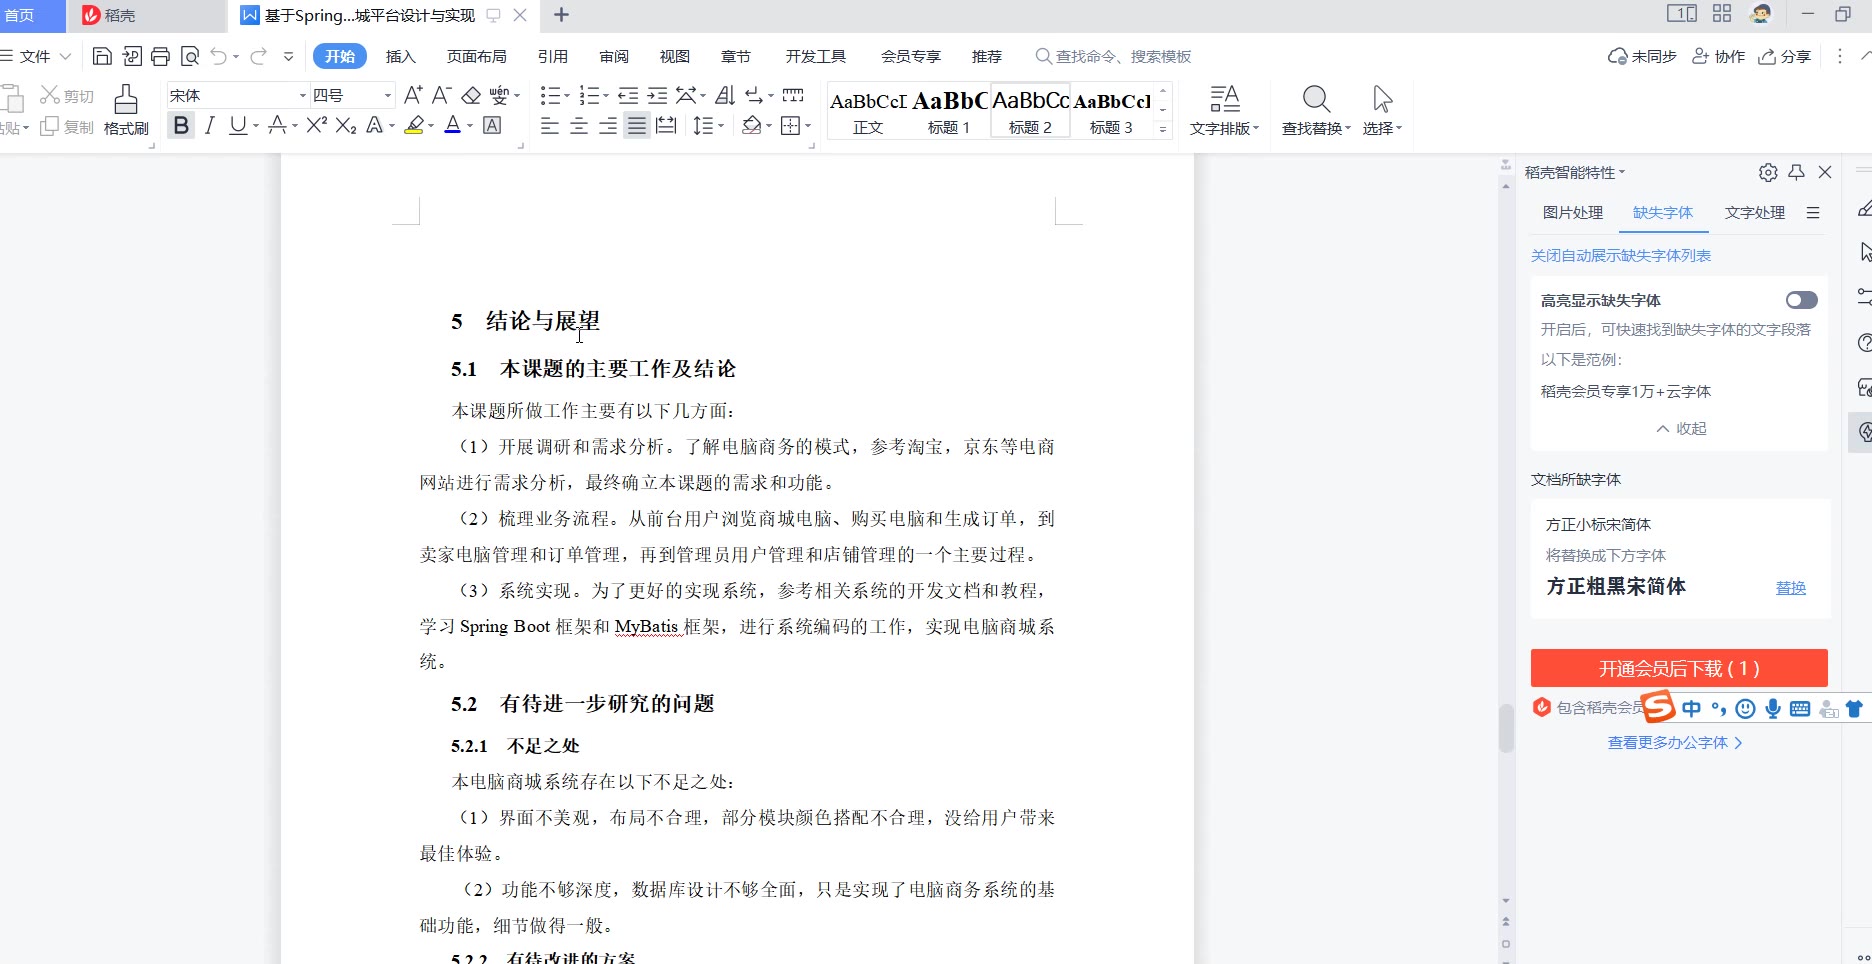Open the 文件 menu

coord(35,56)
